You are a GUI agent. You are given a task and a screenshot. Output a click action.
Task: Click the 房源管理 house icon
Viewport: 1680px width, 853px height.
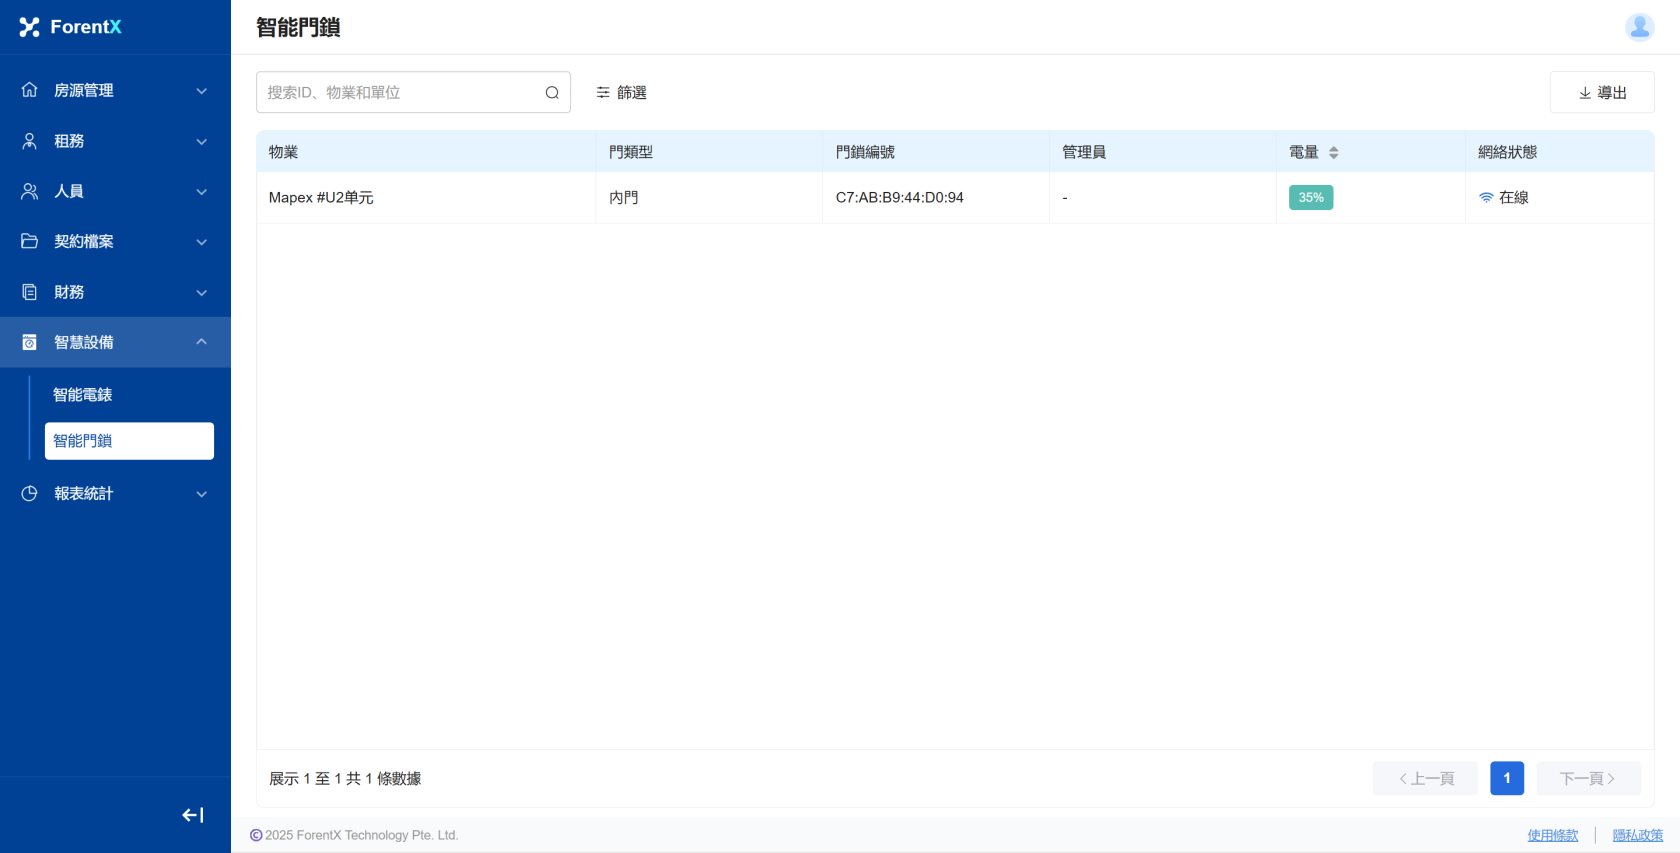(30, 90)
